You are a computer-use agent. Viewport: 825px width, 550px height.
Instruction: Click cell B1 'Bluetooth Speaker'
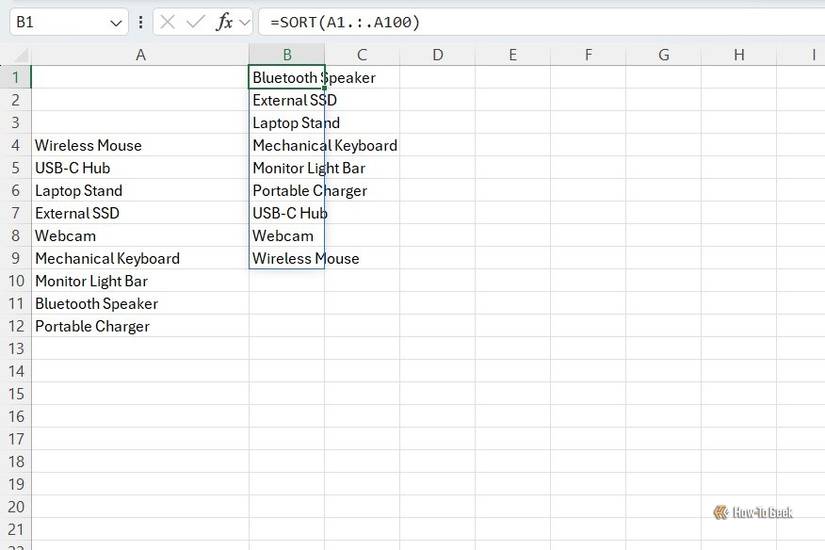click(x=287, y=77)
